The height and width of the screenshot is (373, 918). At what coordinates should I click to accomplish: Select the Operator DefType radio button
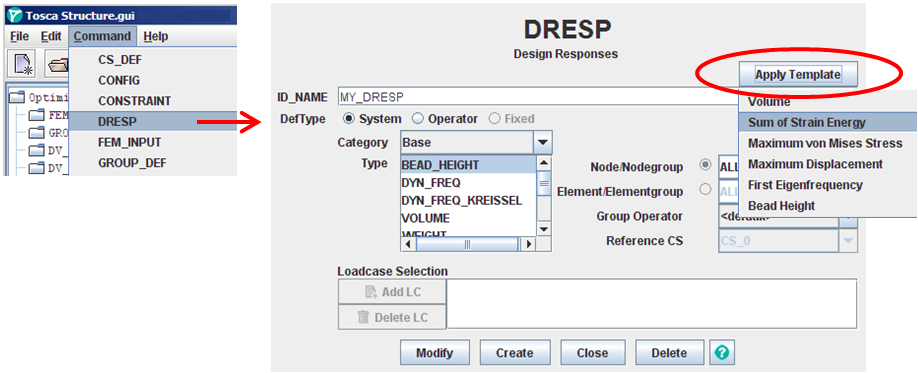point(418,119)
